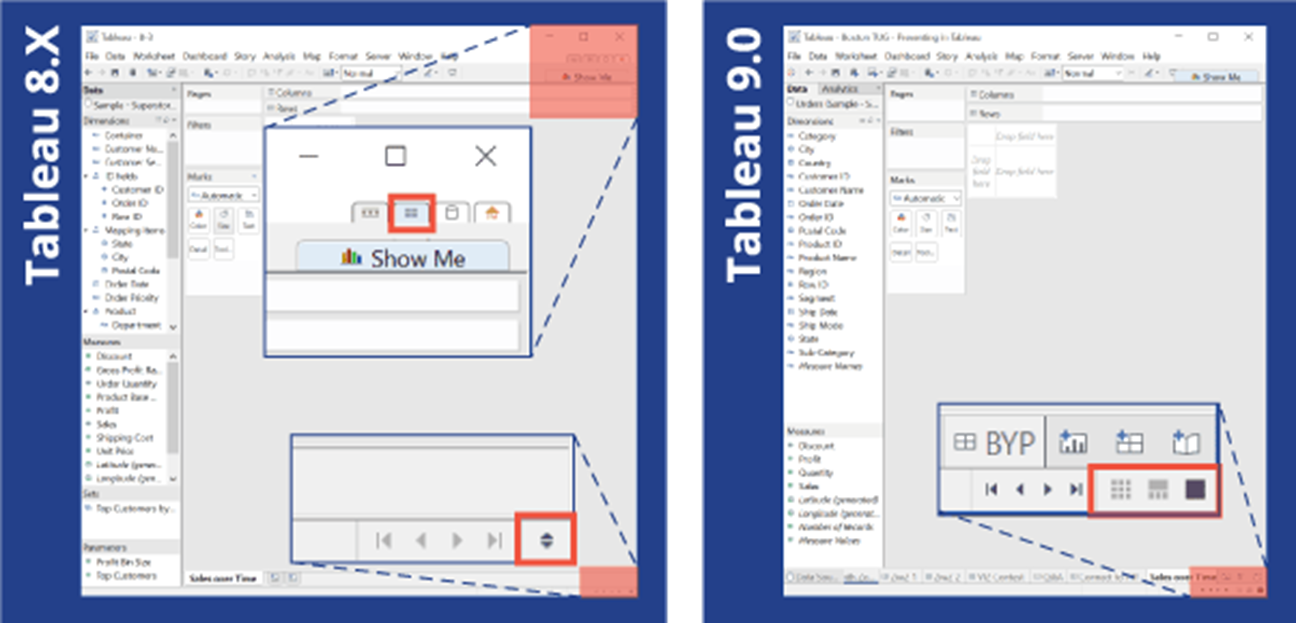Select Sample - Superstore data source in 8.X
1296x623 pixels.
[131, 105]
